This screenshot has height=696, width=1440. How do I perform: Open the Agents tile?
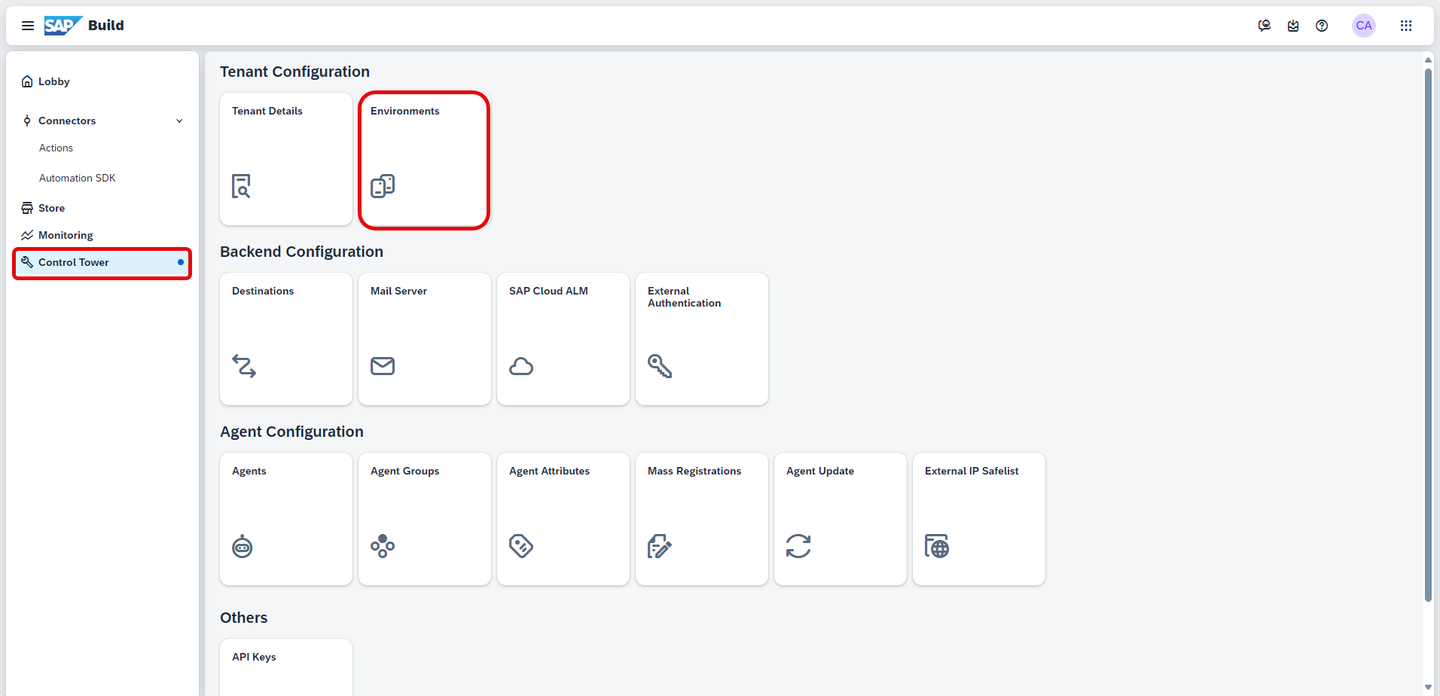286,519
